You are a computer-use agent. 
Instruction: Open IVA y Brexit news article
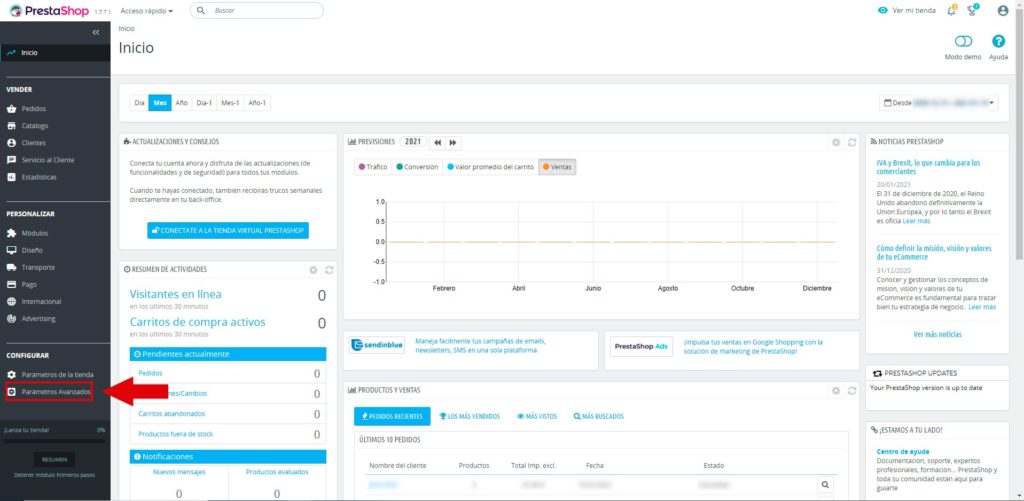928,167
